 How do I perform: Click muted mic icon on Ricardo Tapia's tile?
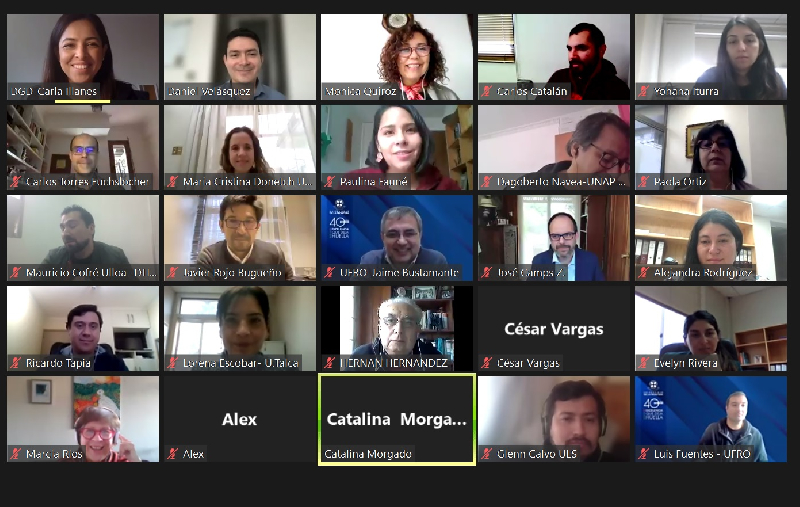15,363
